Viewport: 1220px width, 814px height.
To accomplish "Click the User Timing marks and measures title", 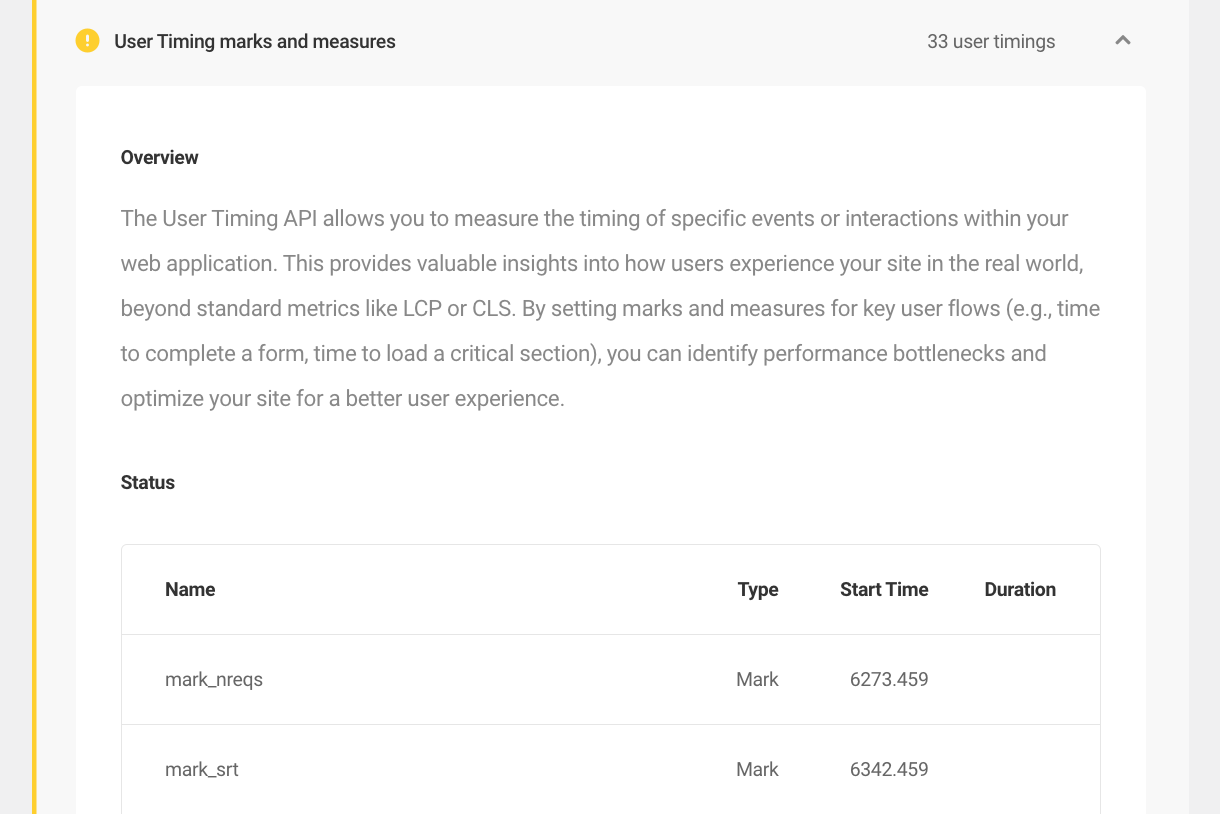I will [x=255, y=42].
